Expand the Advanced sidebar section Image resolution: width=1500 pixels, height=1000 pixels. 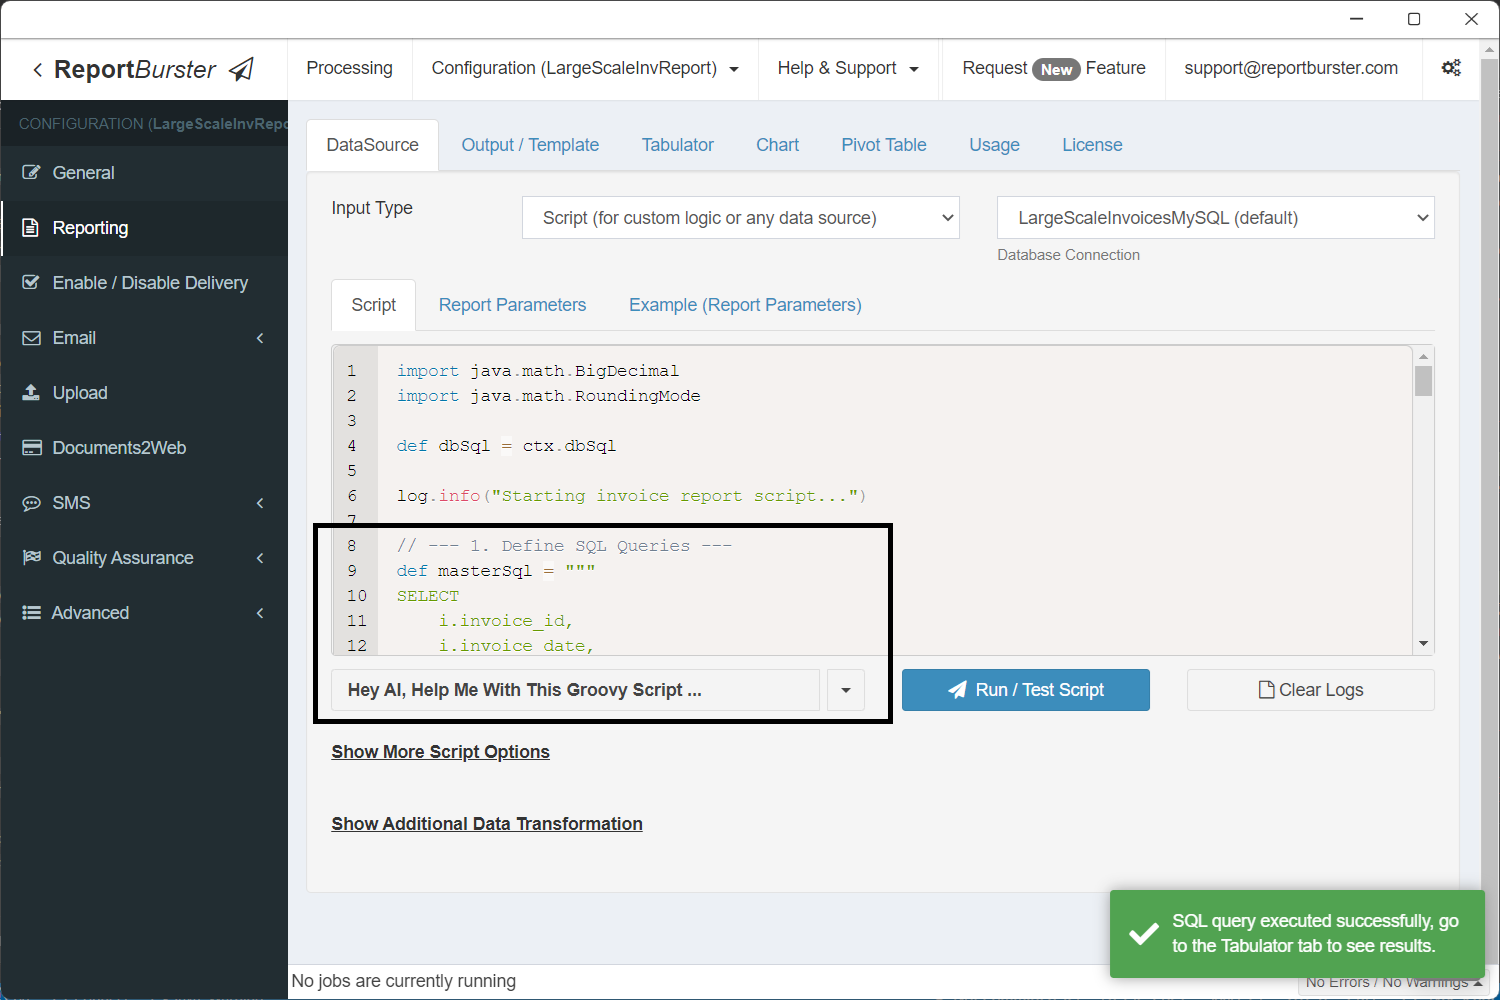pyautogui.click(x=259, y=613)
